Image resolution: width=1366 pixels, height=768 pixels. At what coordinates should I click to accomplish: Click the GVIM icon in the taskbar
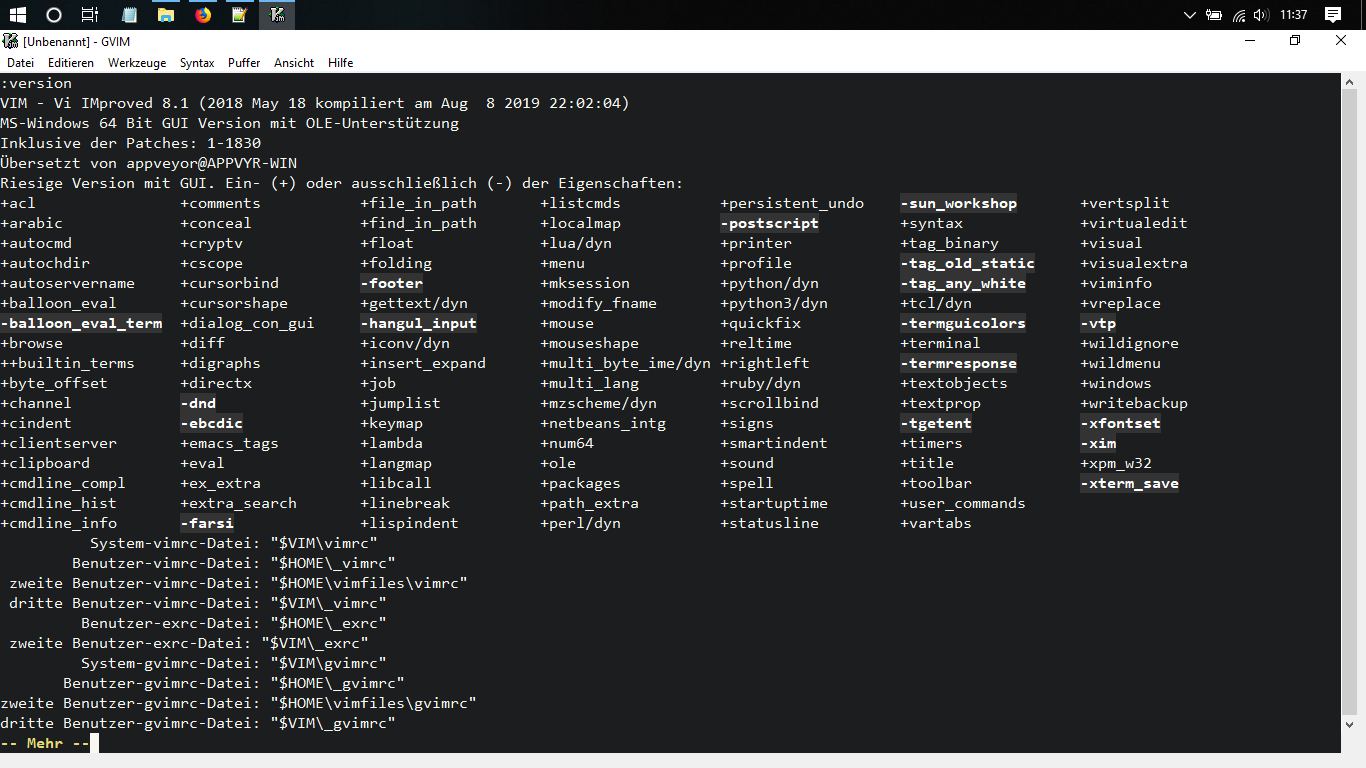(x=277, y=15)
